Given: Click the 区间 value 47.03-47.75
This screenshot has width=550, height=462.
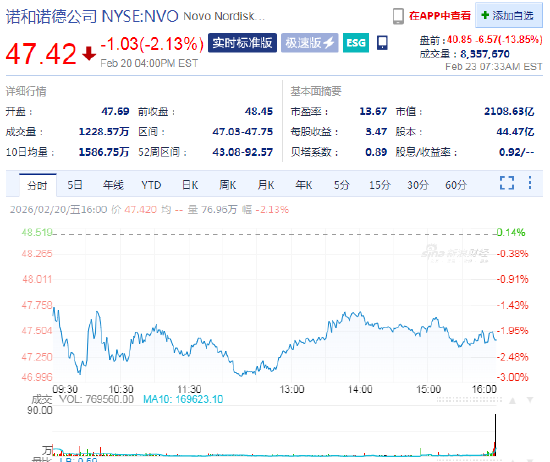Looking at the screenshot, I should click(243, 132).
